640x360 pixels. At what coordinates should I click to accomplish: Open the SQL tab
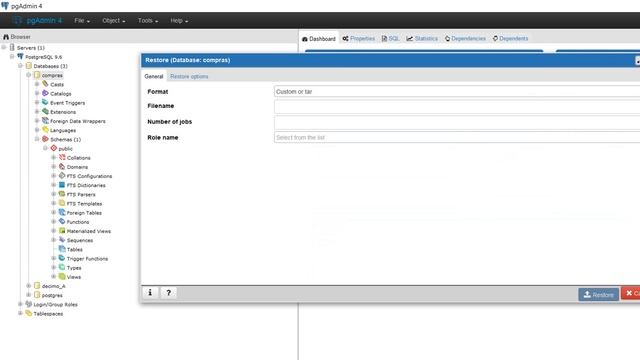tap(391, 38)
